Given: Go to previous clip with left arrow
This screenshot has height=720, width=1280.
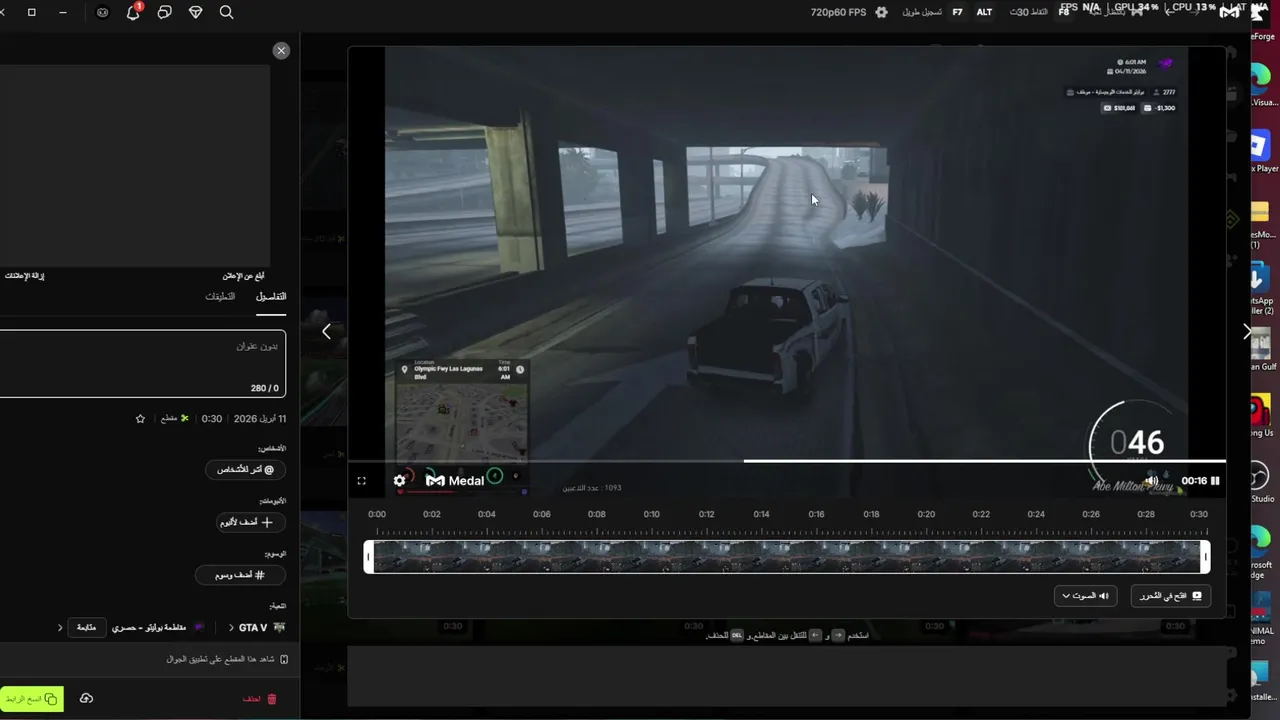Looking at the screenshot, I should (326, 331).
